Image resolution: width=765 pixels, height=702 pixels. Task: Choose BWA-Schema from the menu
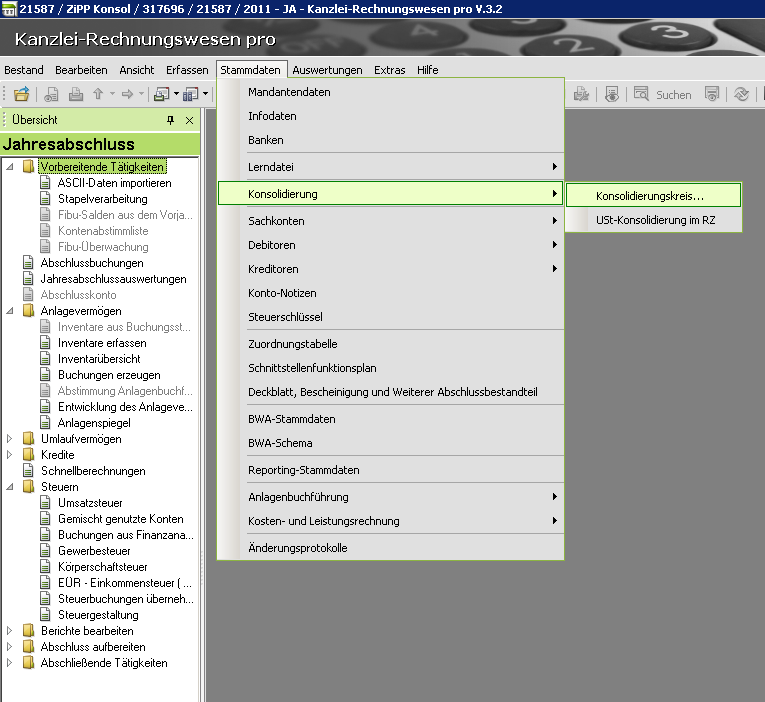391,442
